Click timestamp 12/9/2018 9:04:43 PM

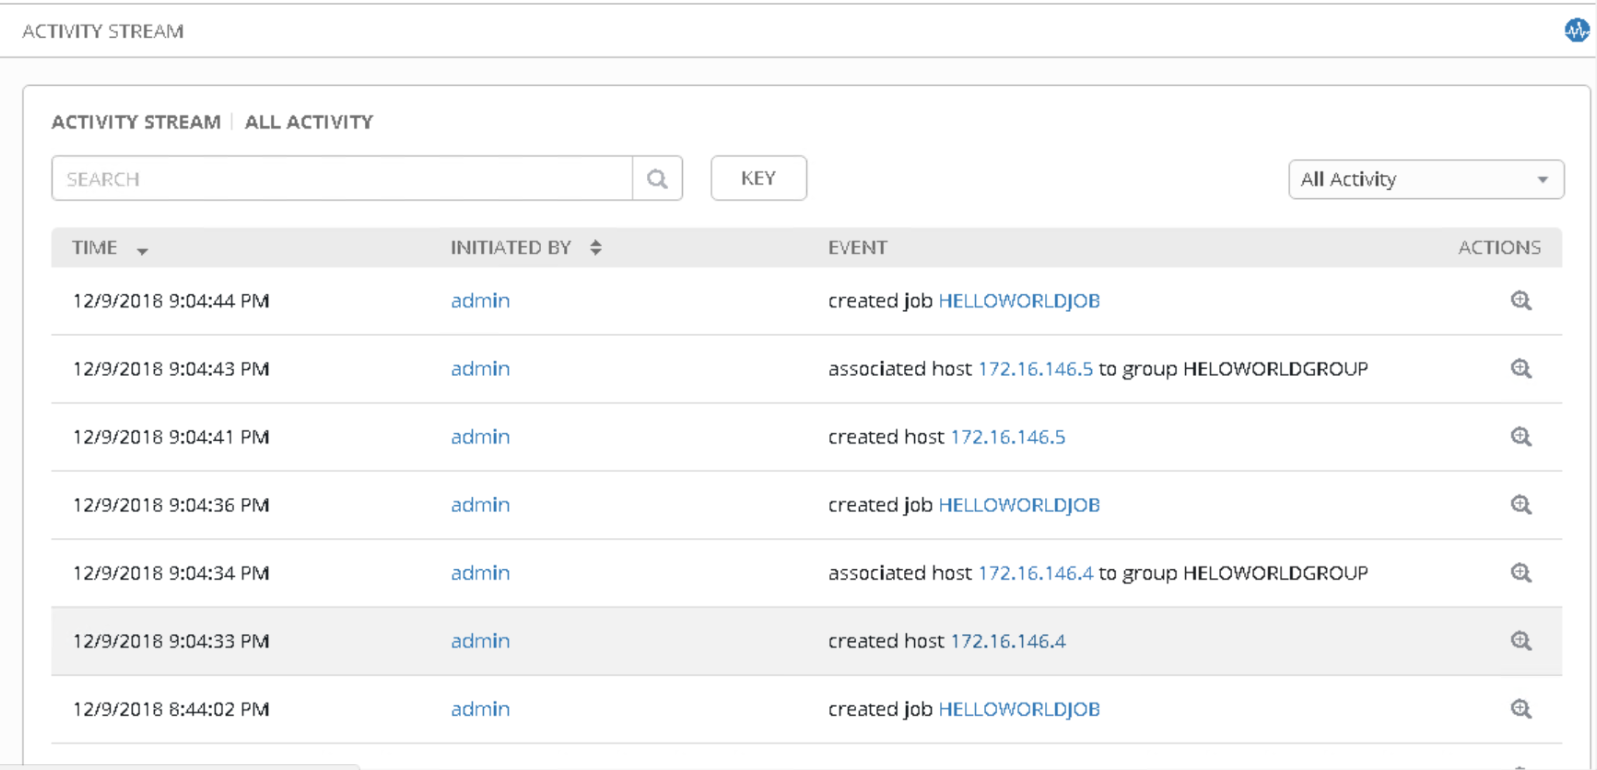click(171, 369)
